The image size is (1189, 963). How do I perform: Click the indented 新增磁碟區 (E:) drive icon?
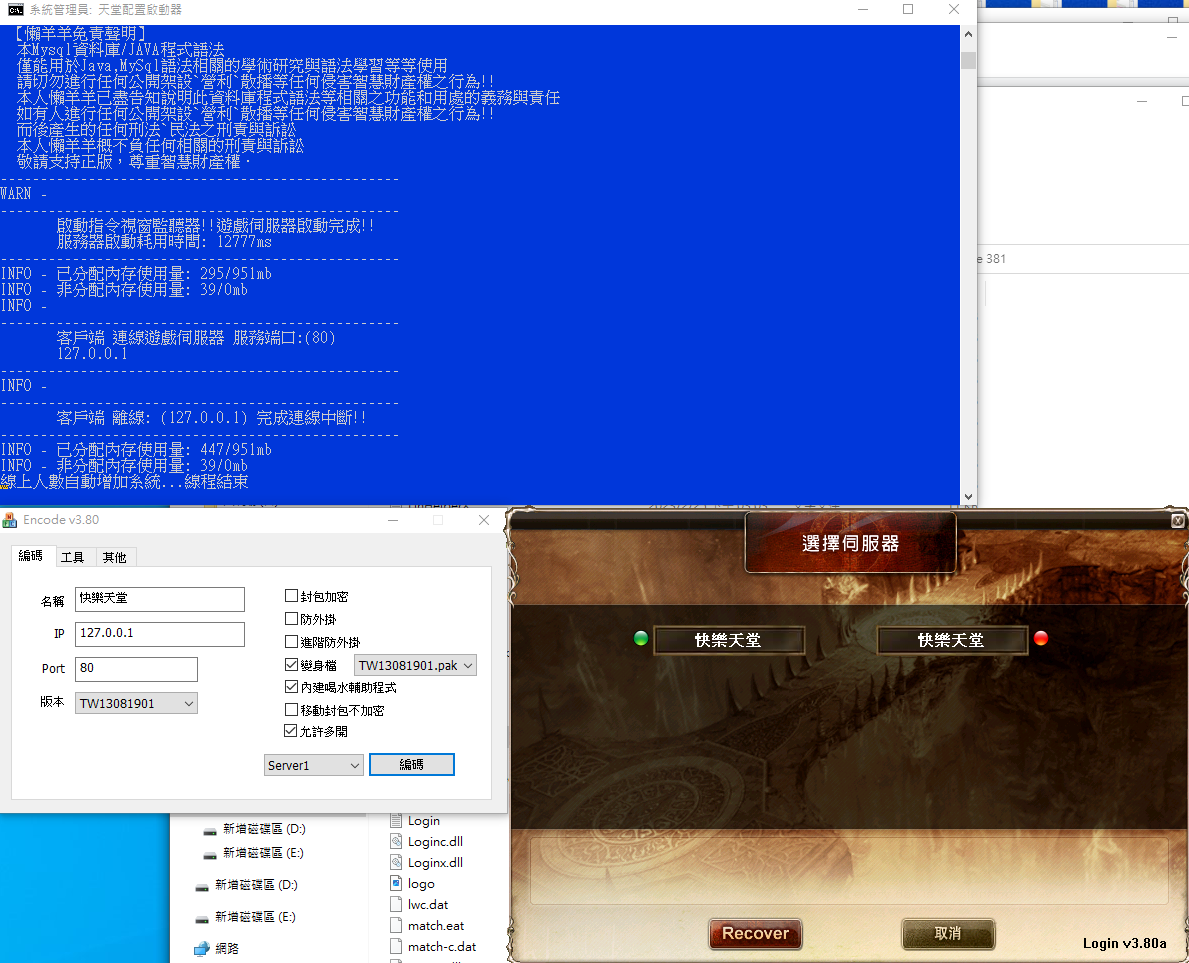pyautogui.click(x=210, y=854)
